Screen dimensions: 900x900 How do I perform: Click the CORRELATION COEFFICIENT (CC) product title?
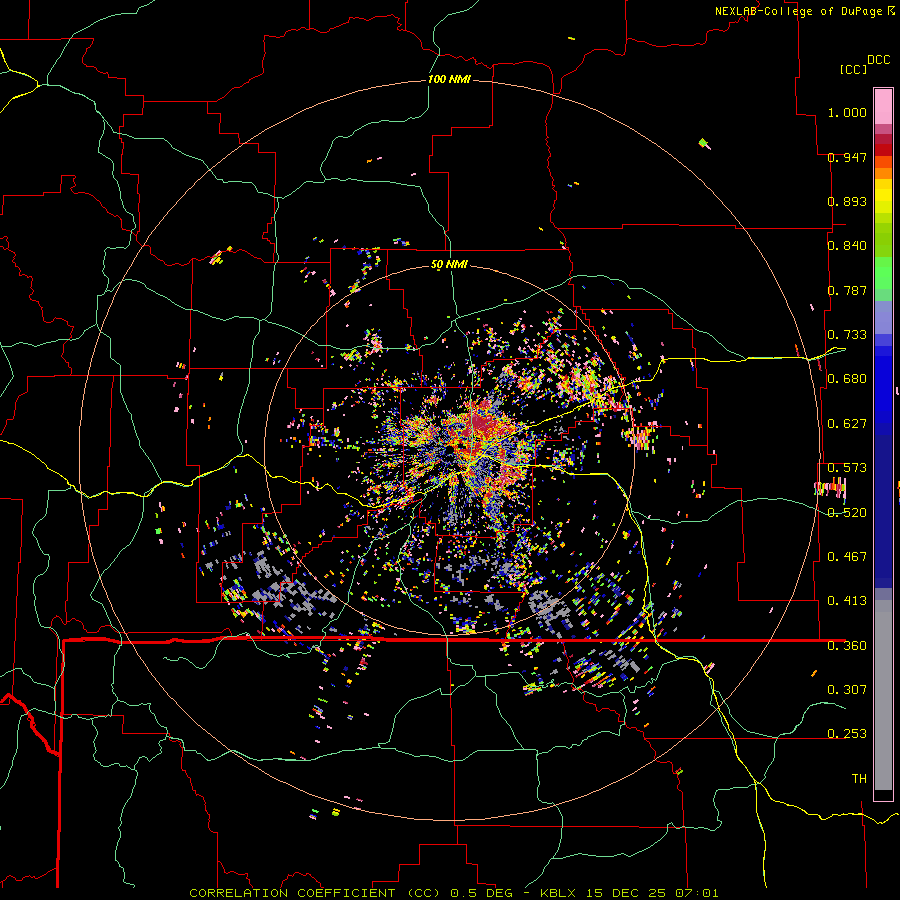[315, 893]
